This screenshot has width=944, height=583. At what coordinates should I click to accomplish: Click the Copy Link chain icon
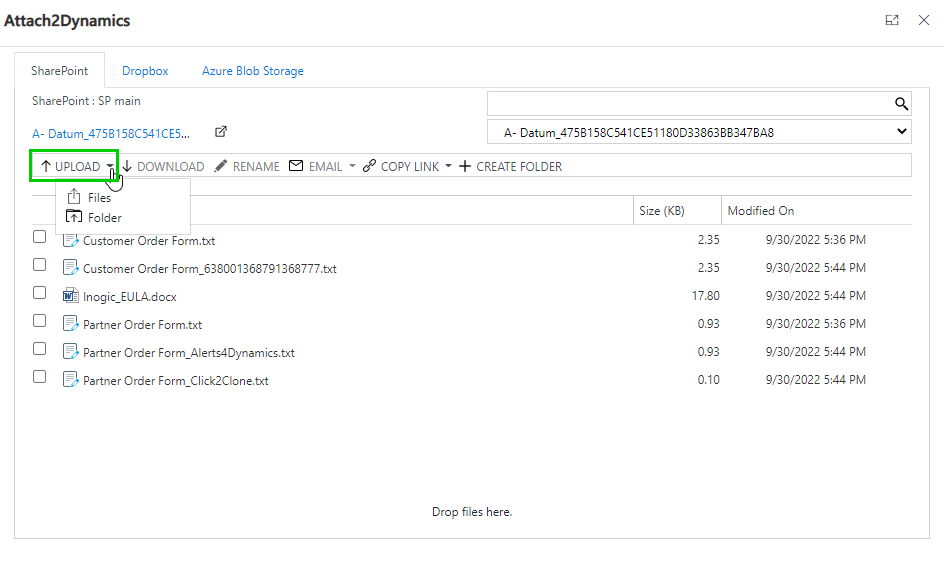(x=369, y=166)
